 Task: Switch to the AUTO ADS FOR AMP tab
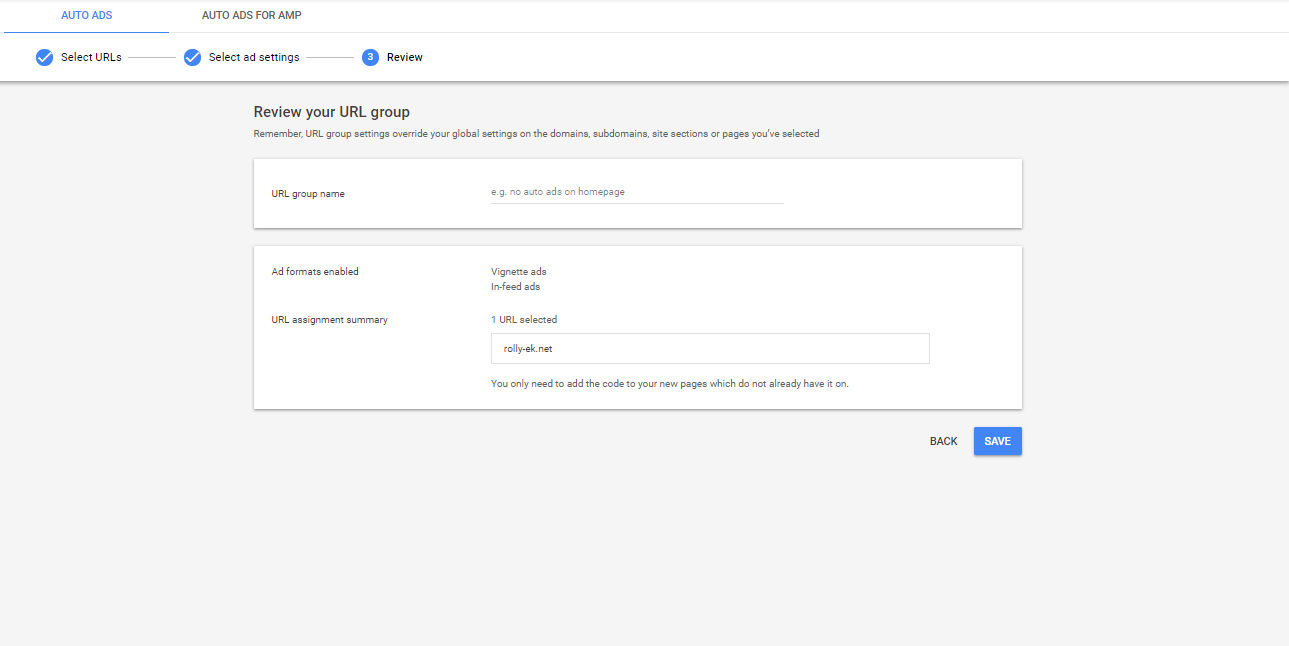click(x=250, y=15)
